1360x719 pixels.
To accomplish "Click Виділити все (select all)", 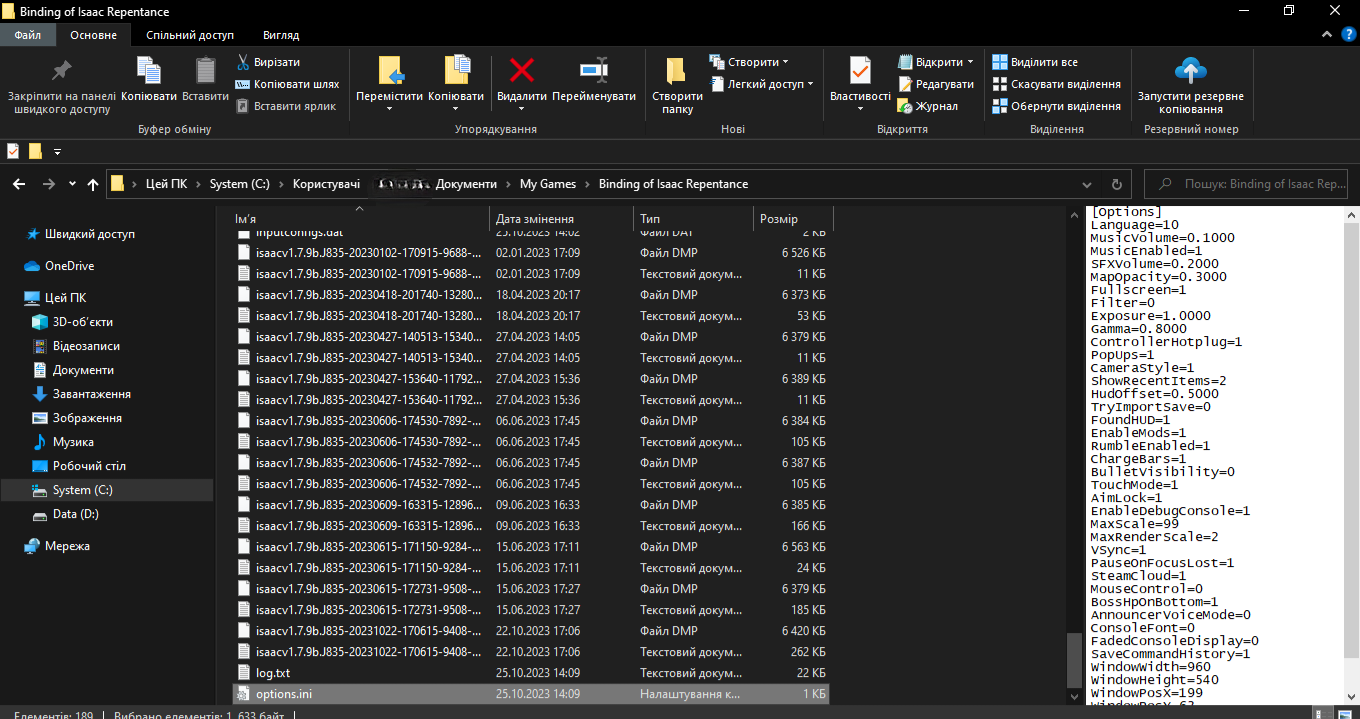I will (1035, 62).
